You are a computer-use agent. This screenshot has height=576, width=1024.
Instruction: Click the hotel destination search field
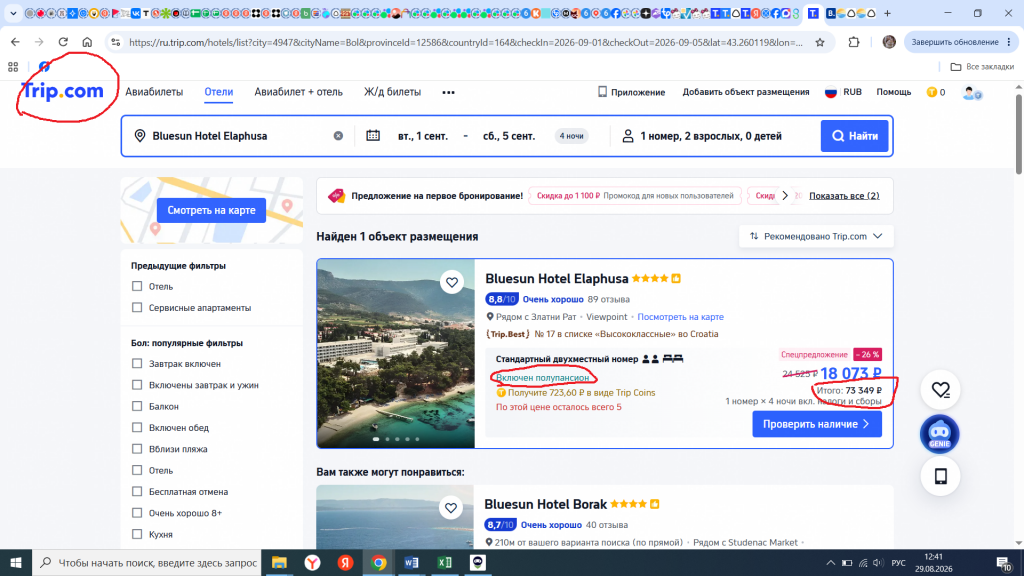(238, 136)
